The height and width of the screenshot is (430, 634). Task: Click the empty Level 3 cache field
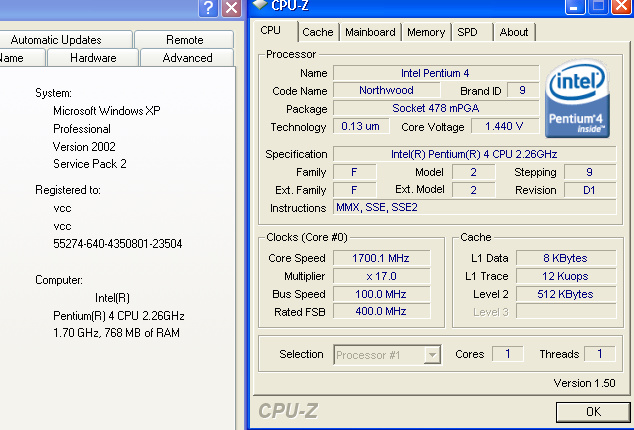[566, 311]
